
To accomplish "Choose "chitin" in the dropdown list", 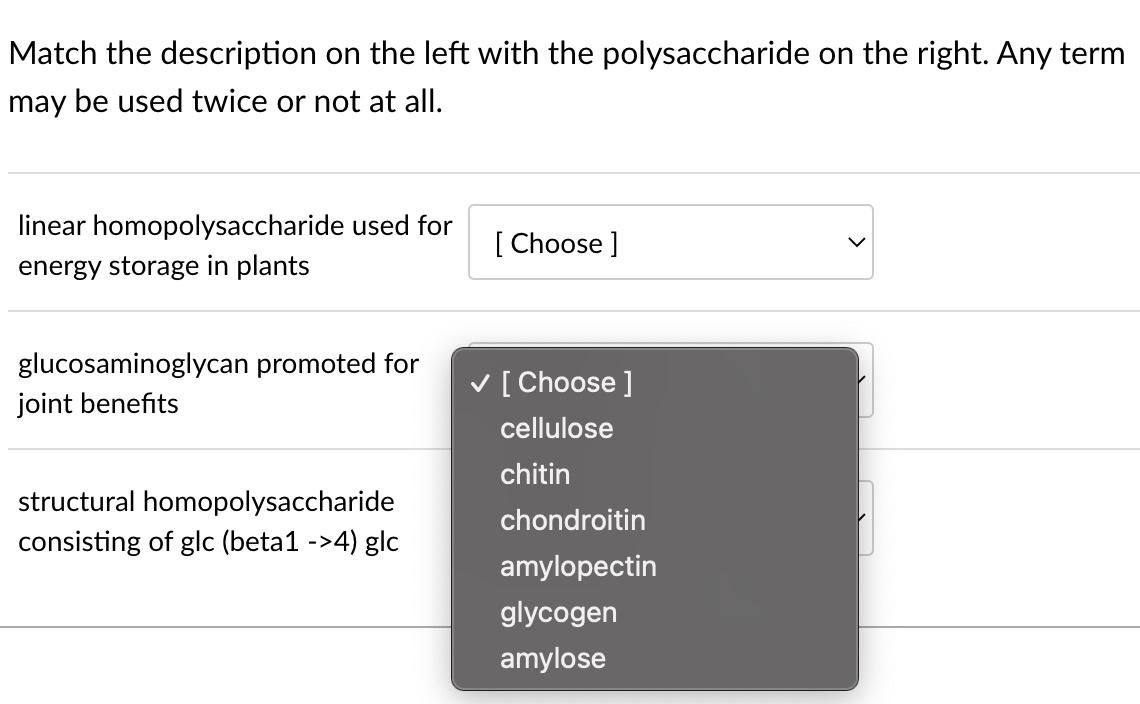I will (x=535, y=474).
